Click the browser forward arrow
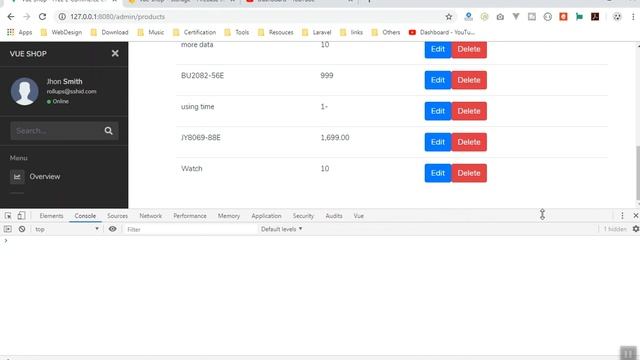Image resolution: width=640 pixels, height=360 pixels. click(27, 17)
